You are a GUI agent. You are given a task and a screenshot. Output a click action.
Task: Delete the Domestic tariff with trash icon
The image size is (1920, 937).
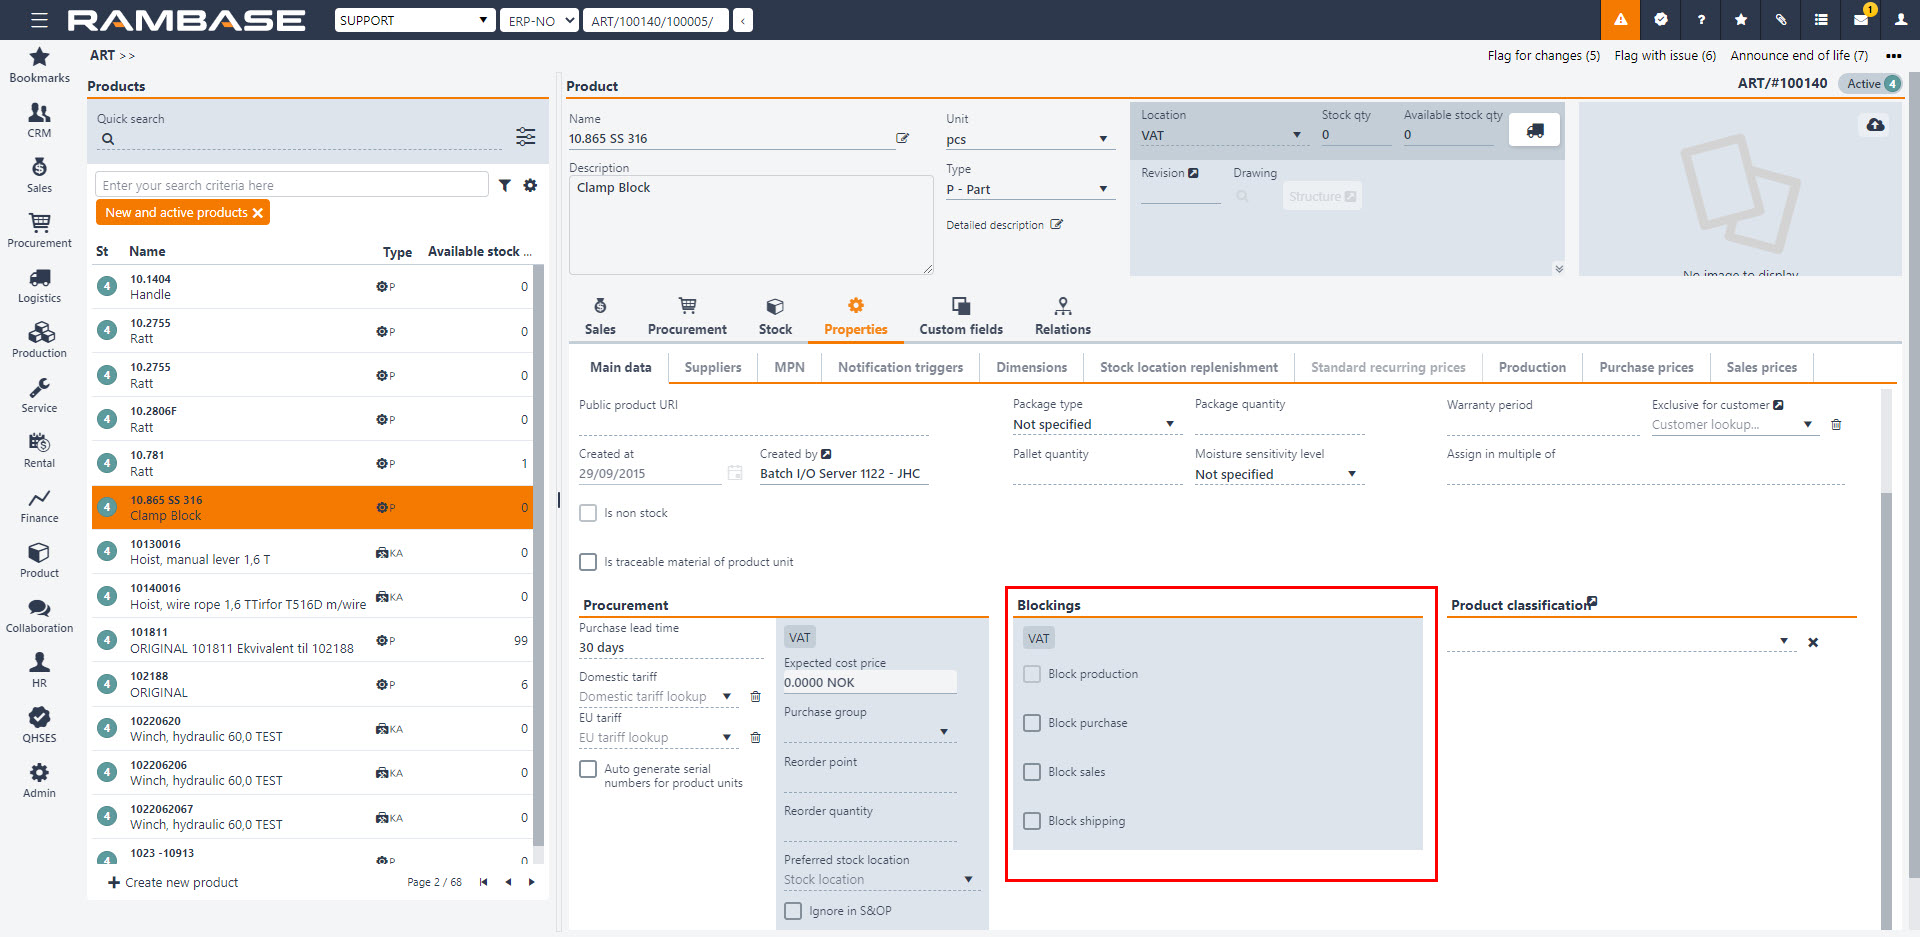(756, 697)
